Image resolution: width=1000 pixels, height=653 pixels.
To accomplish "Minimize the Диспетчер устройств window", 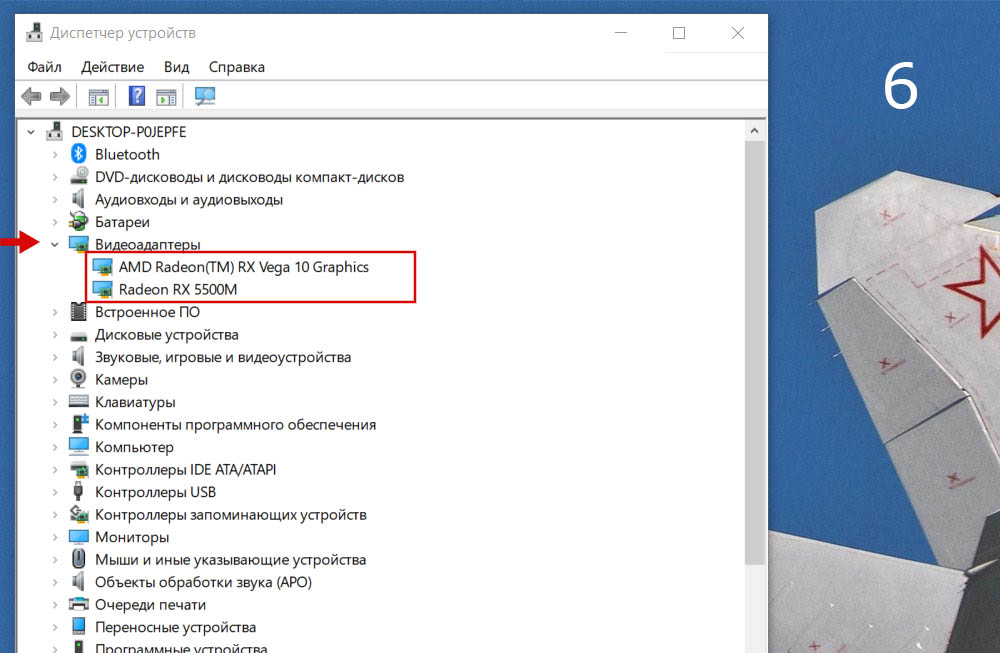I will click(621, 33).
